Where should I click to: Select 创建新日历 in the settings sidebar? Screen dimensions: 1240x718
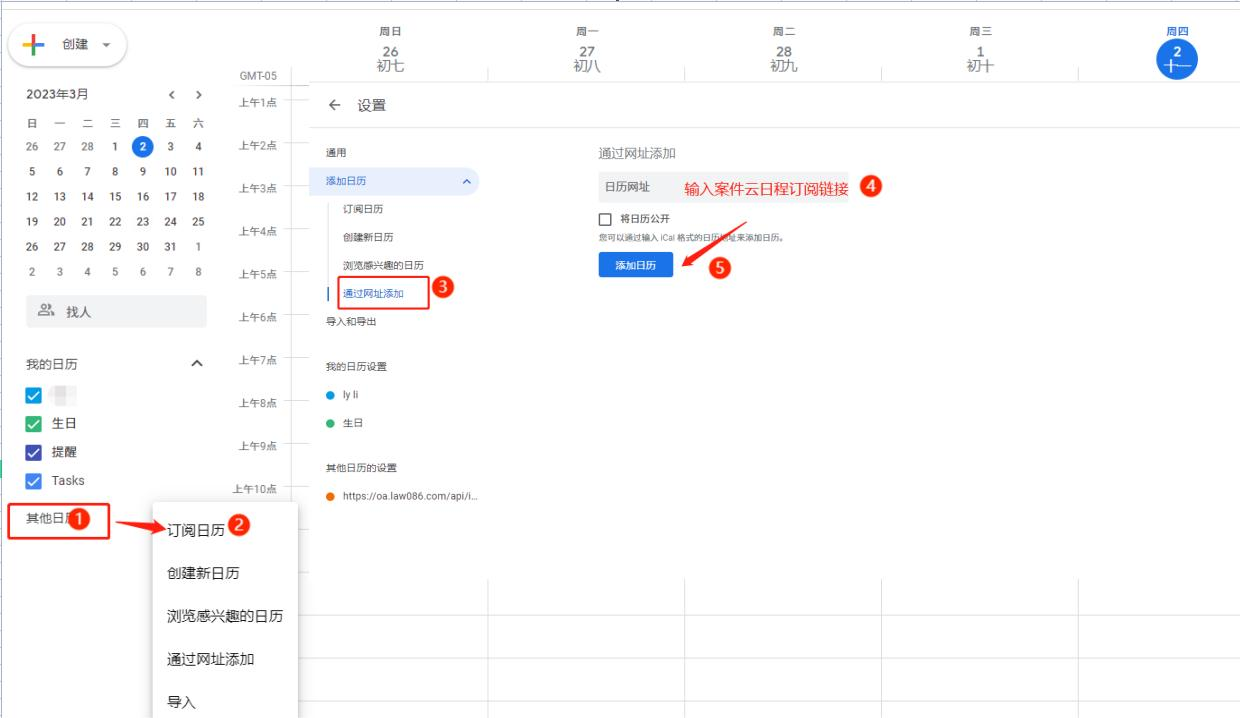pos(368,237)
